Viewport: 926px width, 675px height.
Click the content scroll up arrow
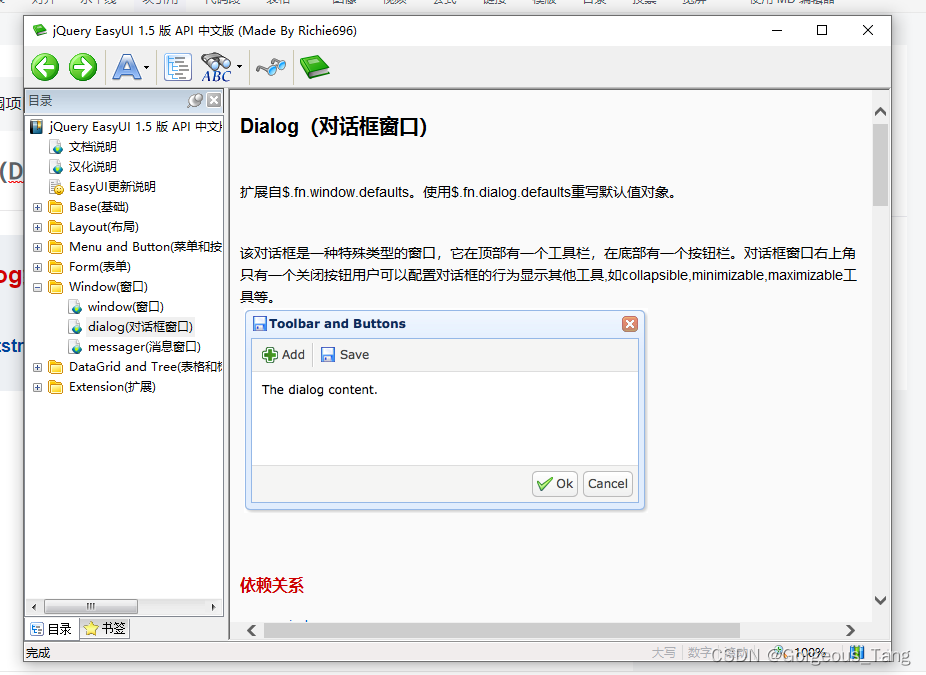coord(880,112)
